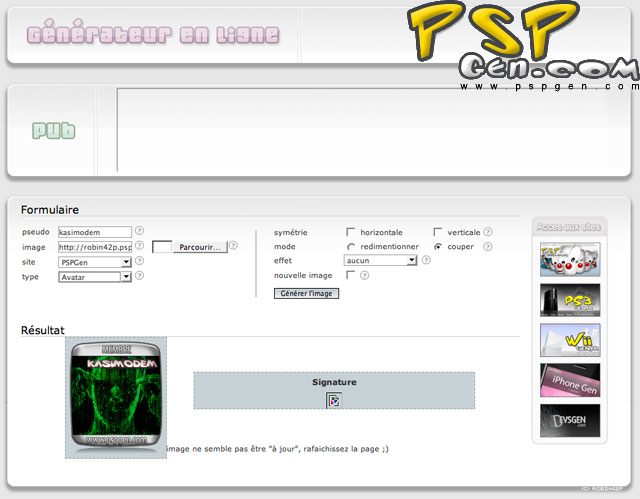This screenshot has height=499, width=640.
Task: Click the image URL input field
Action: pyautogui.click(x=95, y=247)
